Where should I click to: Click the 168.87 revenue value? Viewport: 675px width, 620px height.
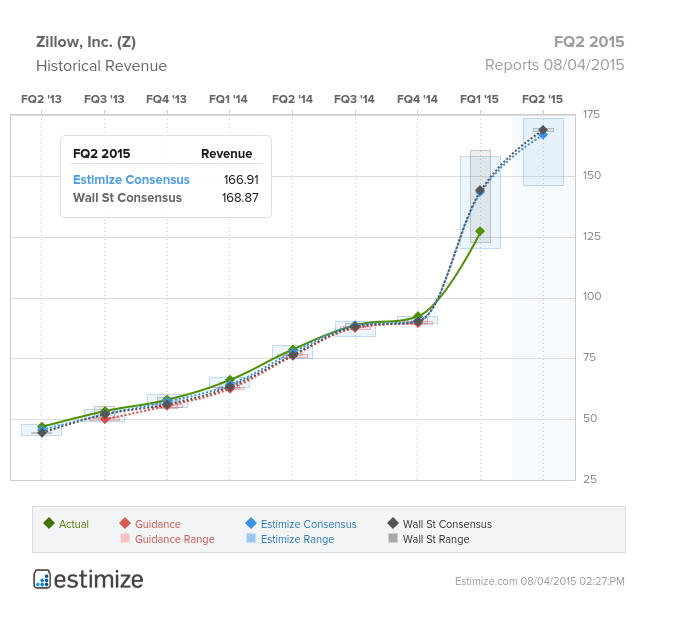(x=240, y=198)
